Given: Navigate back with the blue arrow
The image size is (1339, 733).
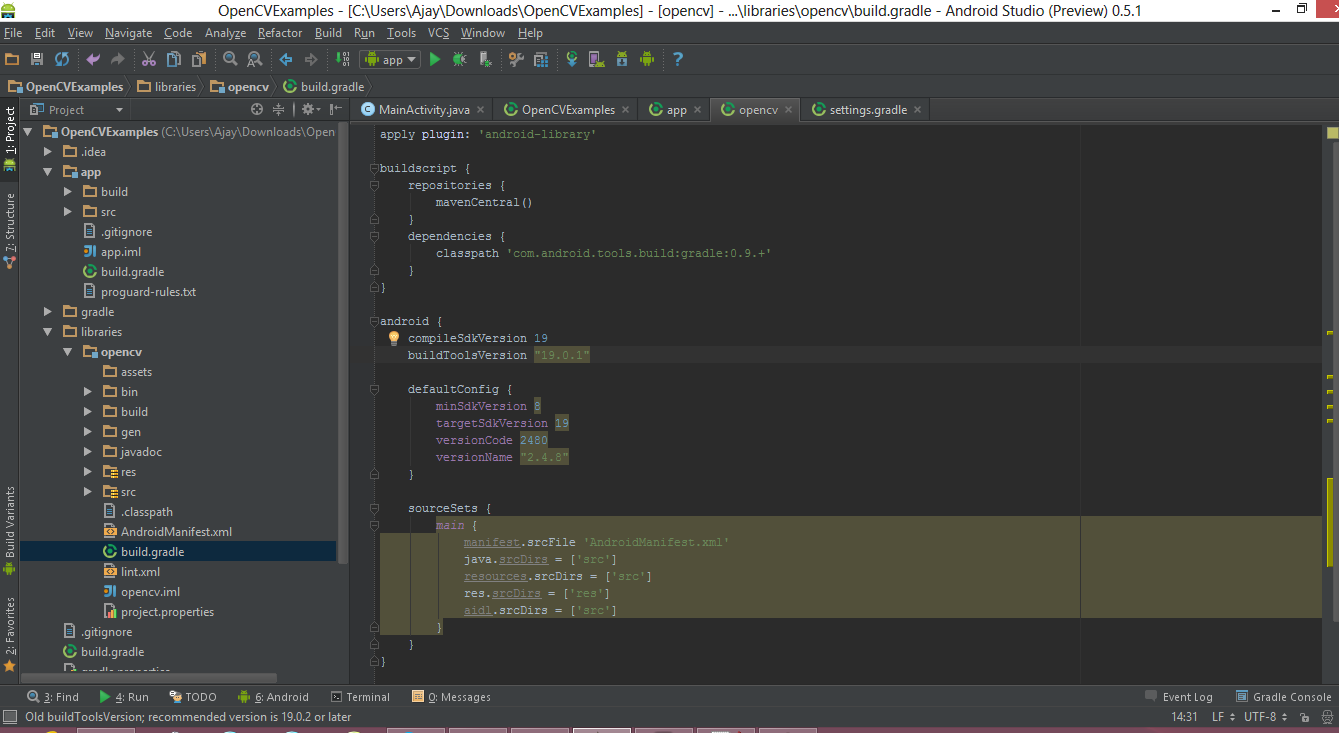Looking at the screenshot, I should (x=286, y=60).
